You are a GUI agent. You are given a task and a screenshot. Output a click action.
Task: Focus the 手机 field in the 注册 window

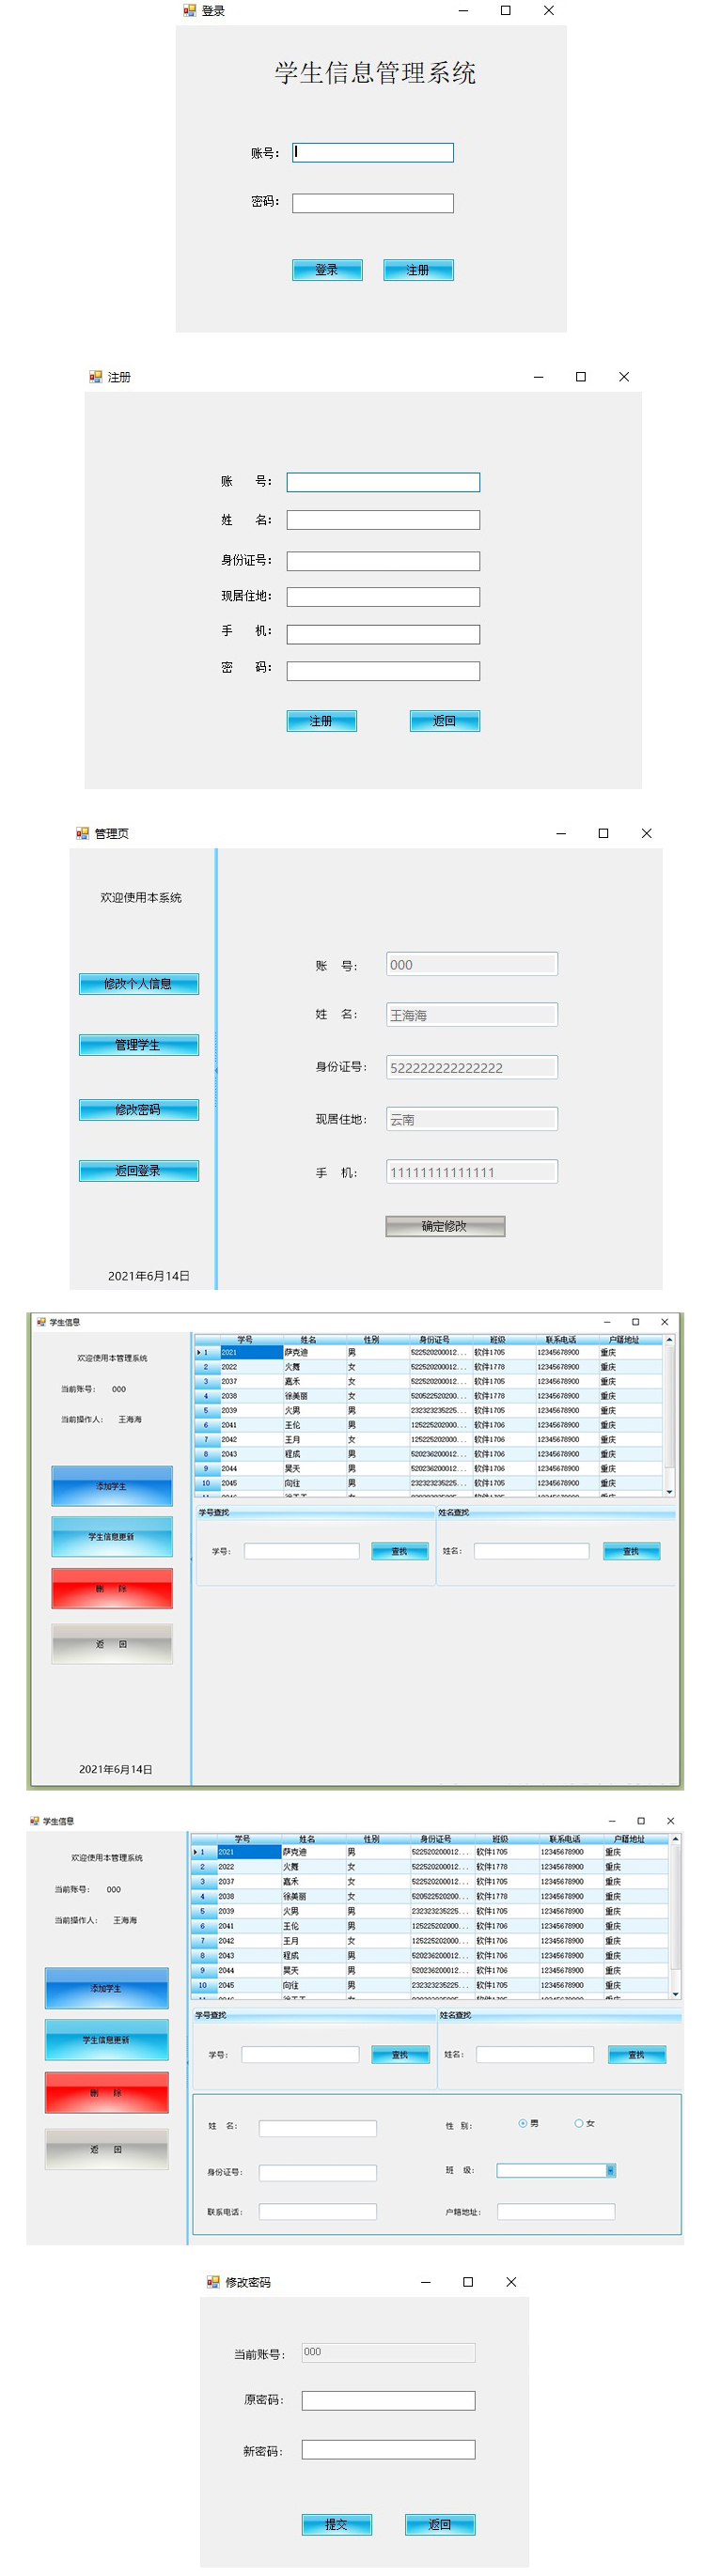pos(383,634)
